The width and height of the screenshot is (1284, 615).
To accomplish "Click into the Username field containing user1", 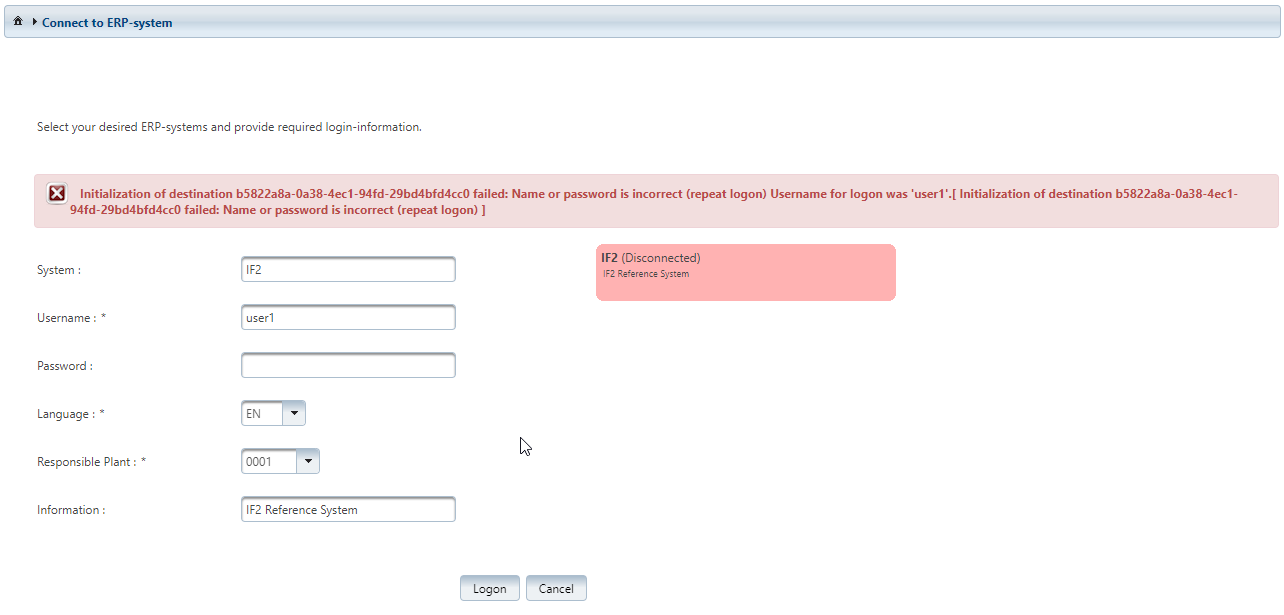I will pyautogui.click(x=348, y=318).
